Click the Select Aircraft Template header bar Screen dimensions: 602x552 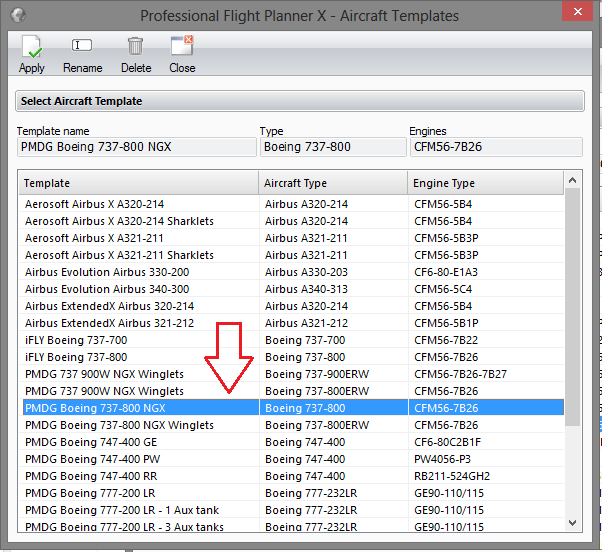coord(300,101)
